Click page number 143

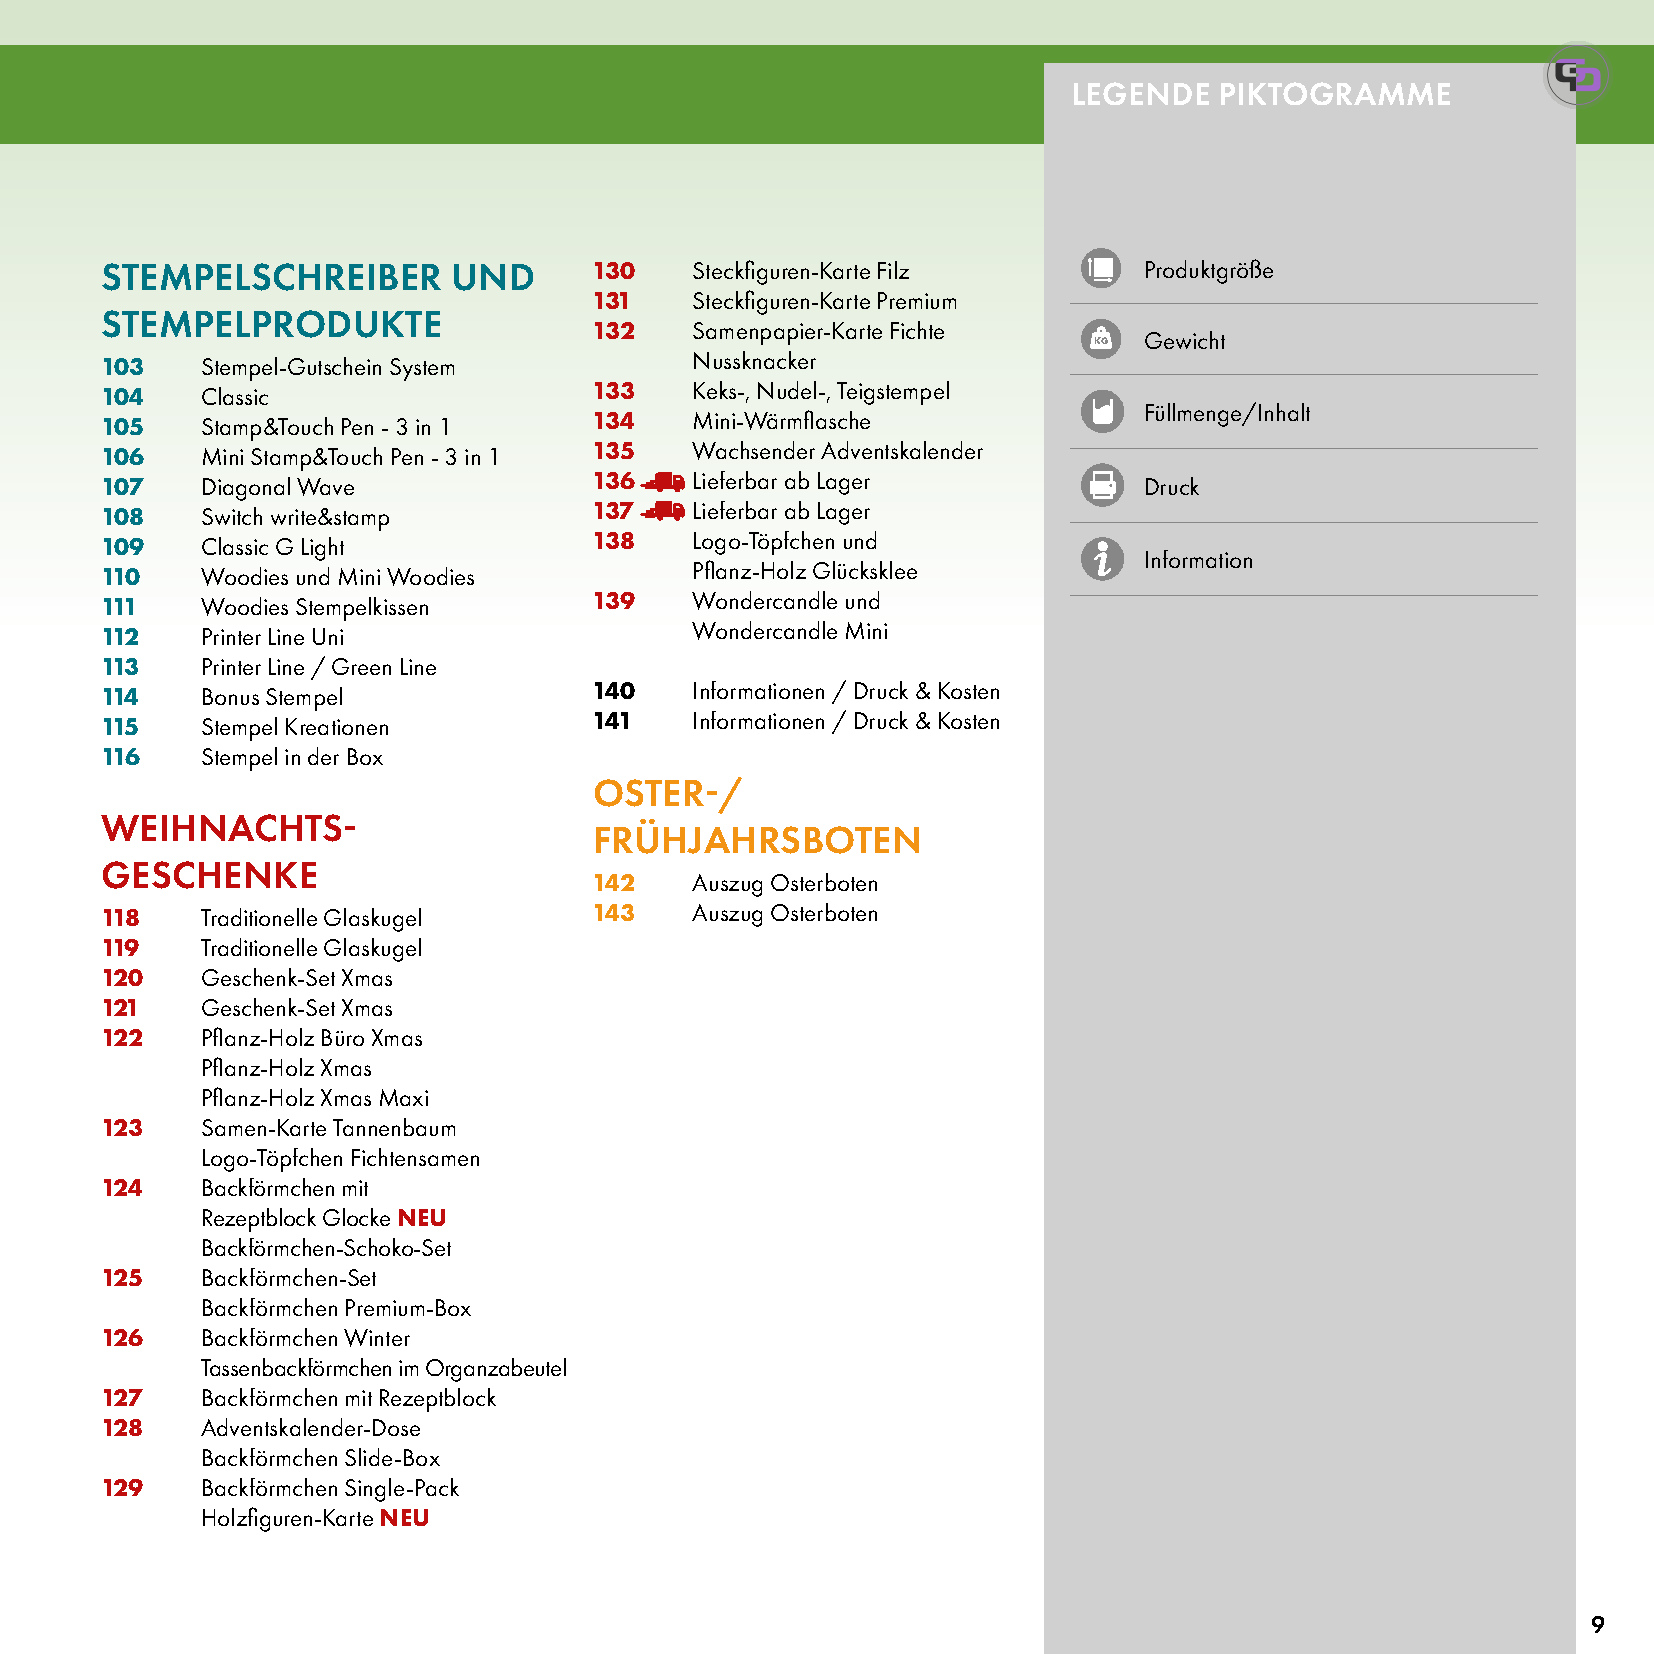(614, 913)
